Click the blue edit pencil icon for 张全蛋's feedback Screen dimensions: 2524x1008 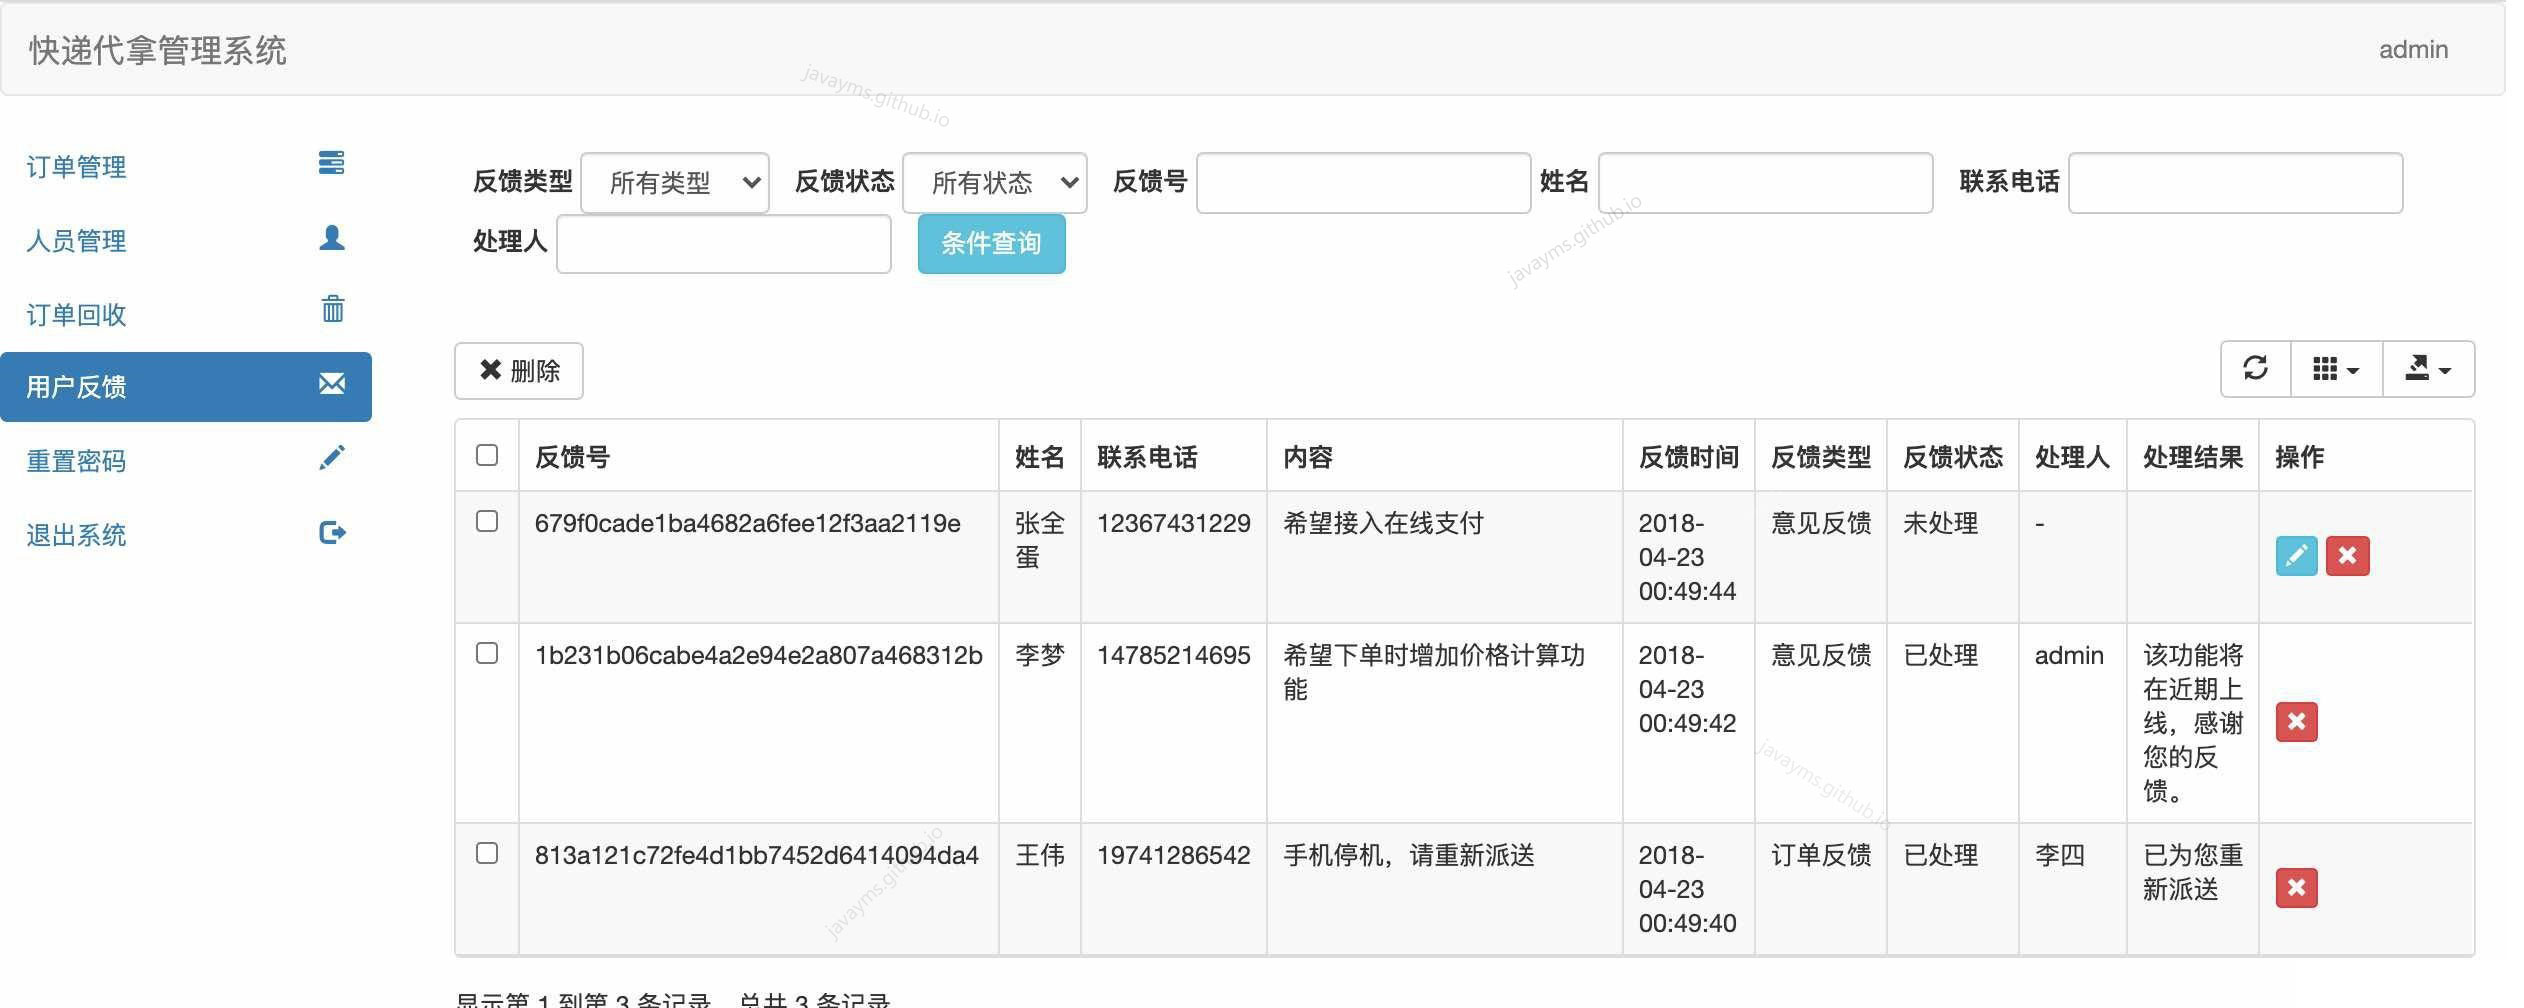(2295, 556)
